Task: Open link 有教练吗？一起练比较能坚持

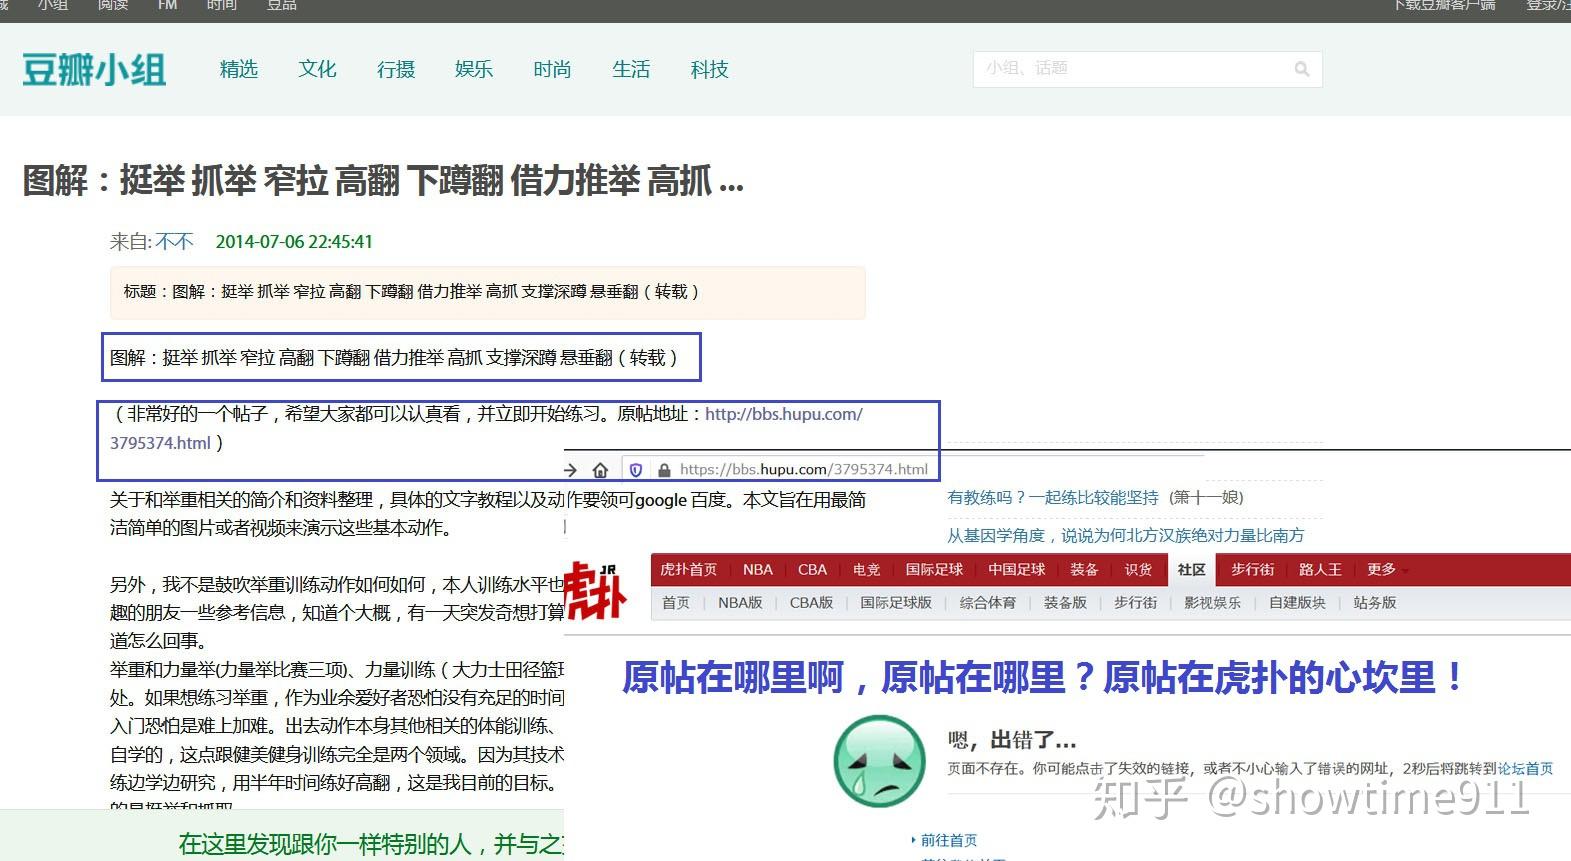Action: coord(1053,497)
